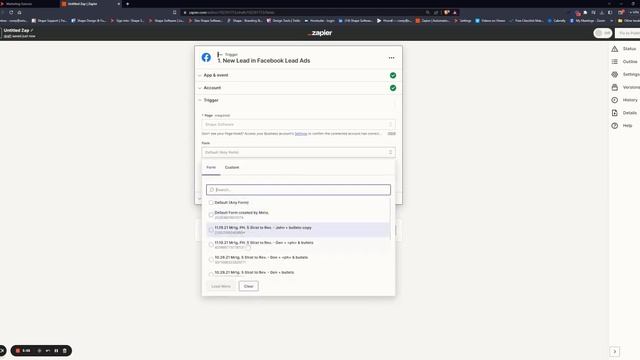
Task: Click the Zapier logo in the header
Action: coord(320,33)
